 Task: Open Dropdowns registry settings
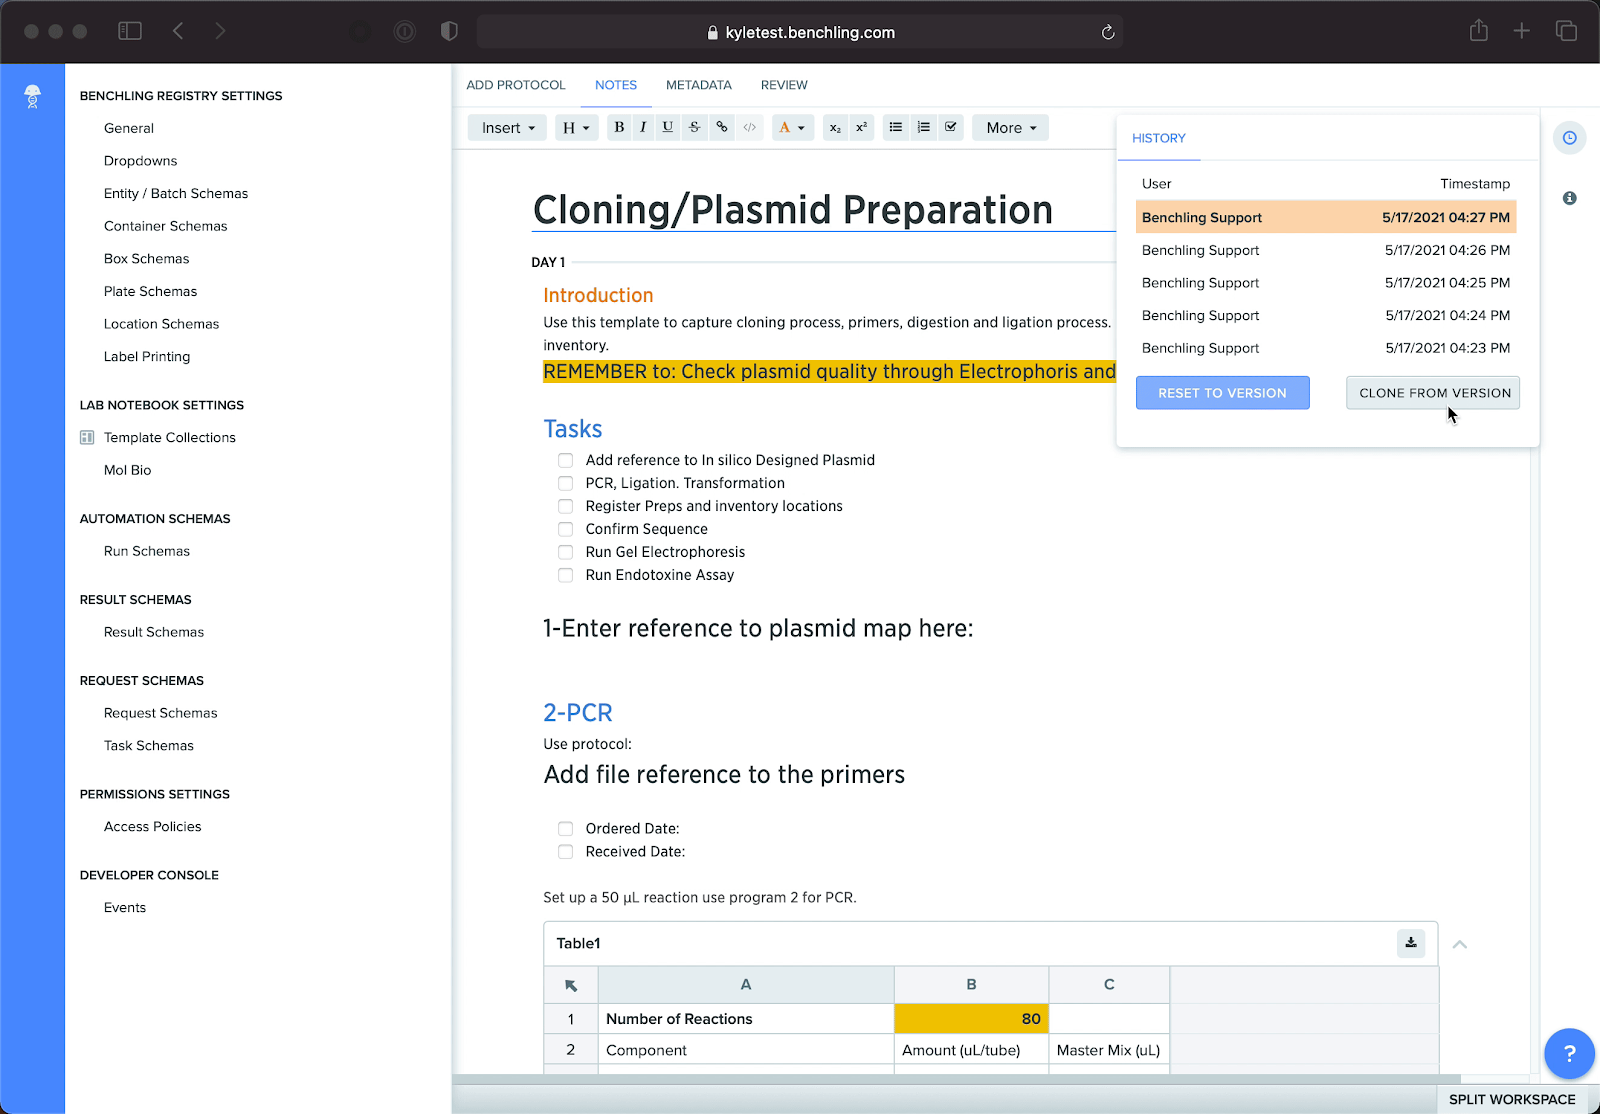[x=140, y=161]
